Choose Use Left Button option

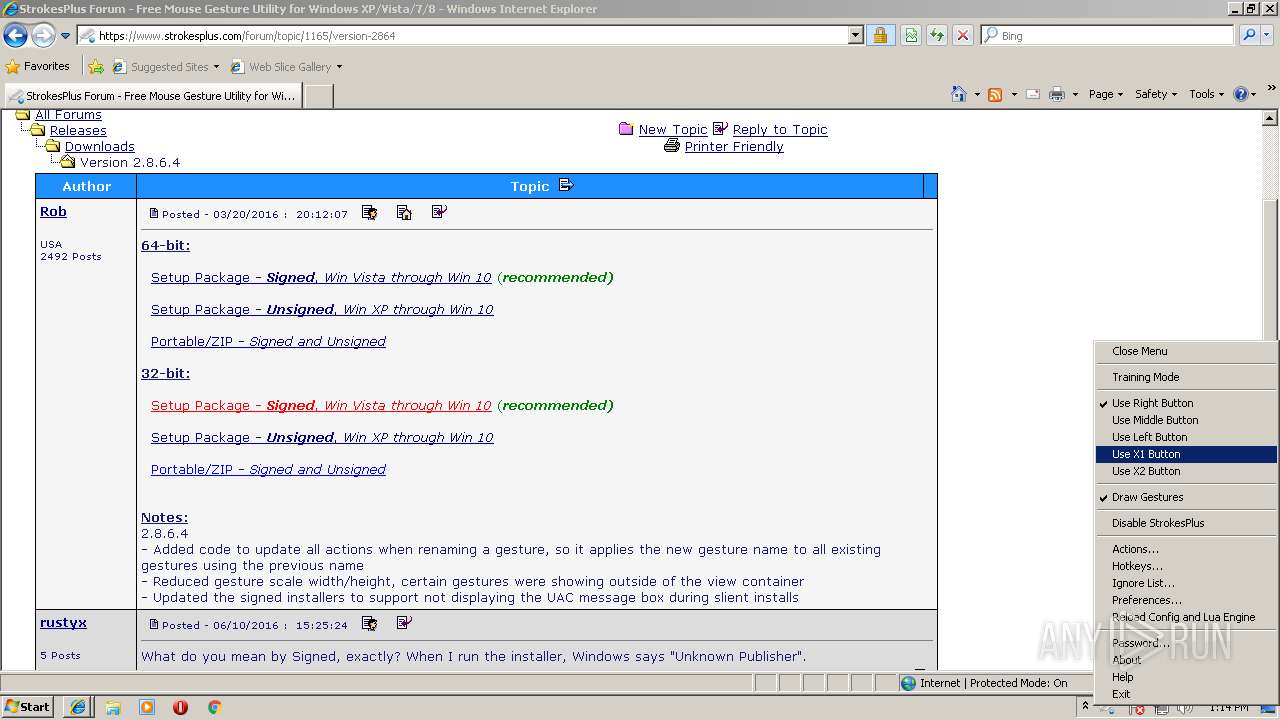pyautogui.click(x=1186, y=437)
